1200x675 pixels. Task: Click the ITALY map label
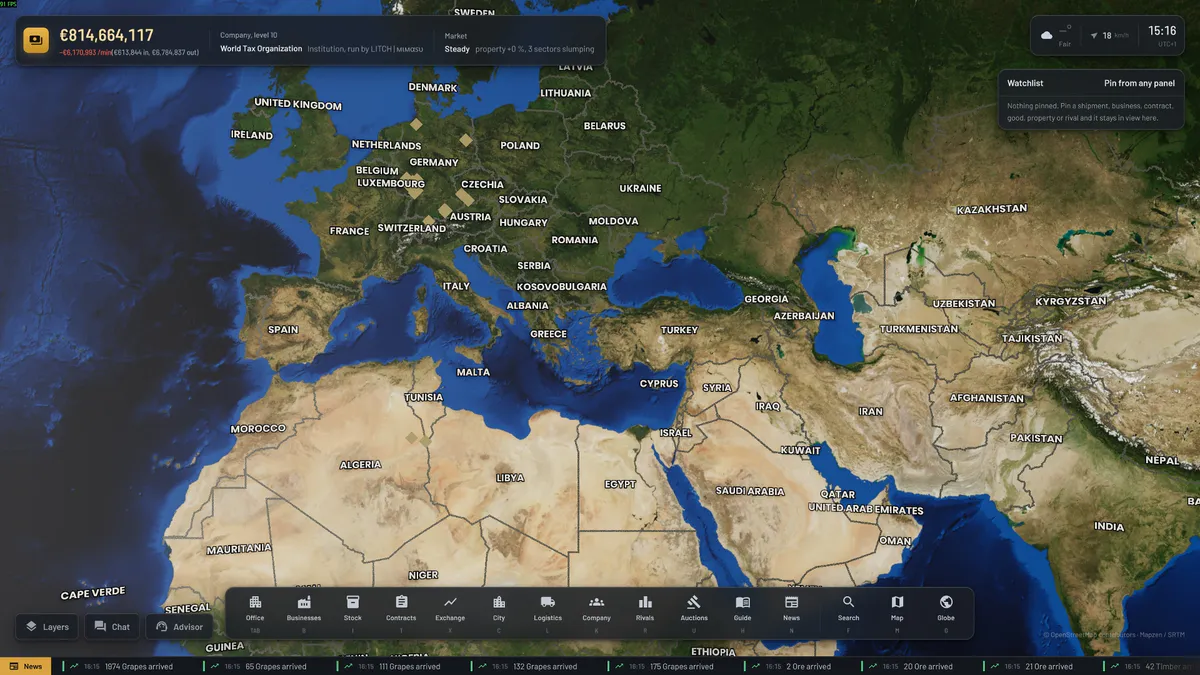click(456, 286)
